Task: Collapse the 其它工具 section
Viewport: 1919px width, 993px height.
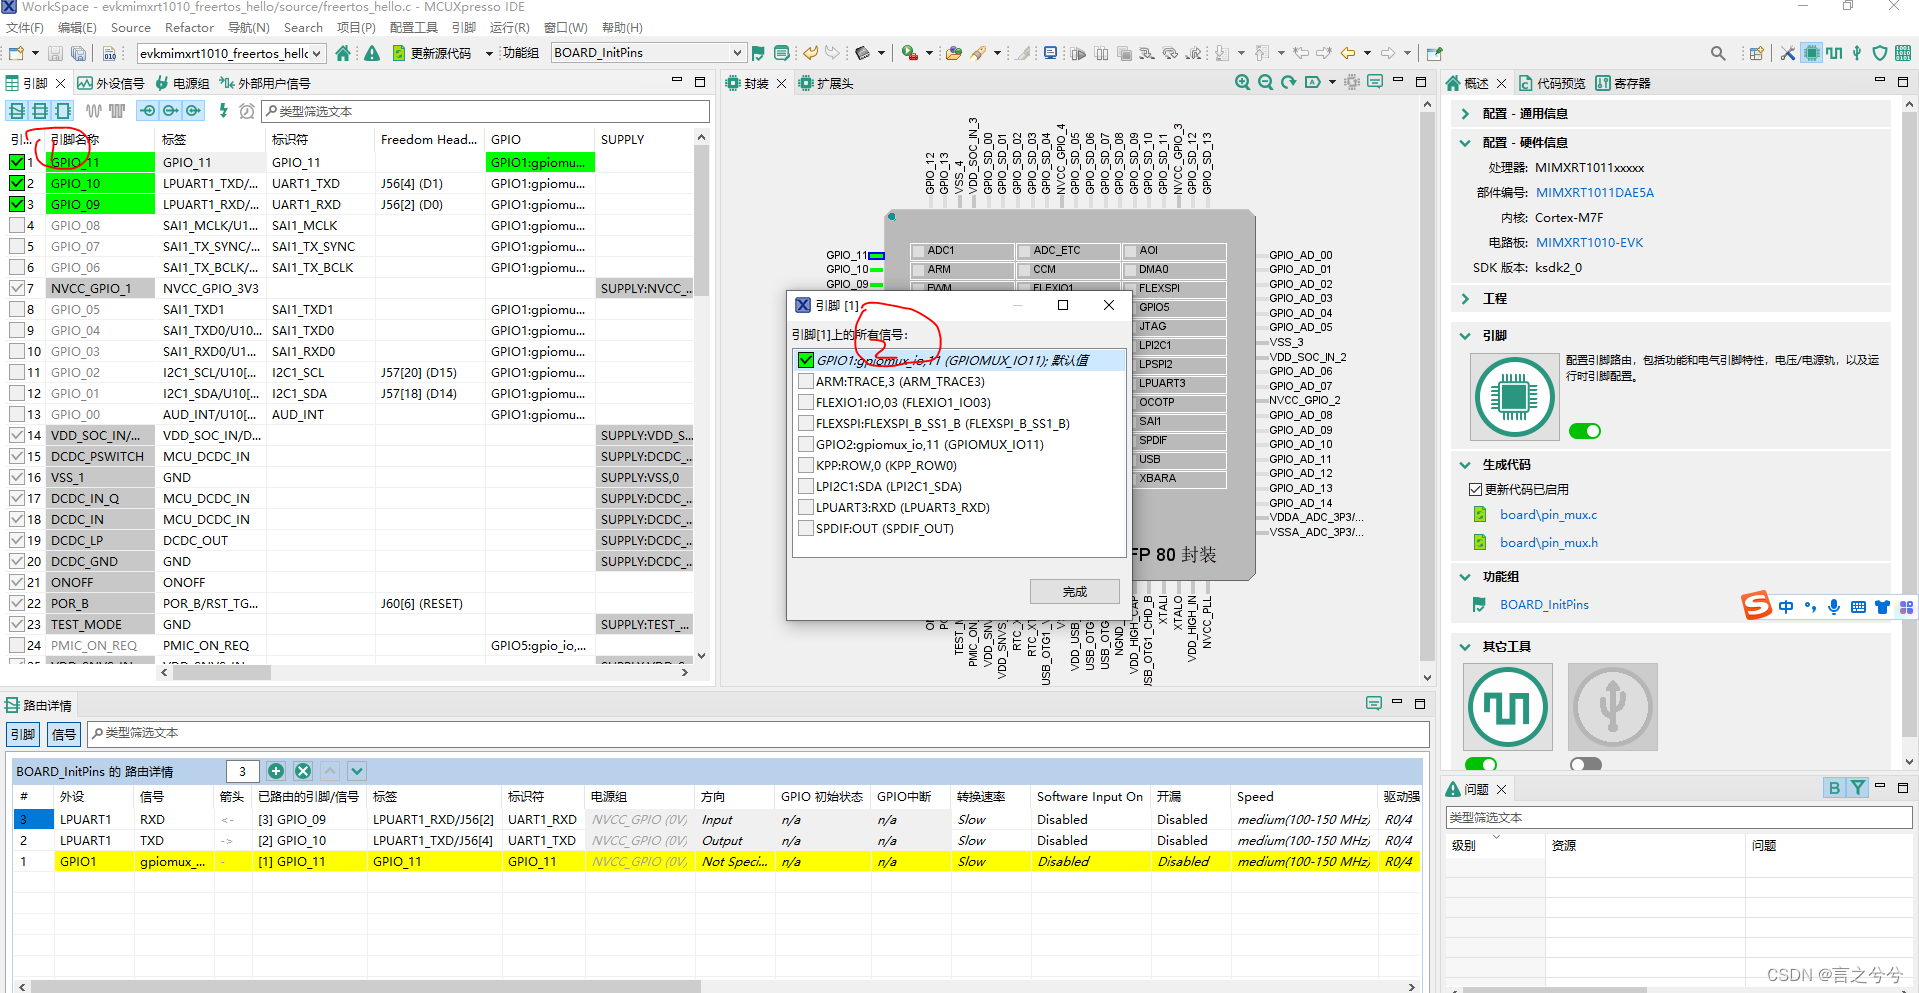Action: (1465, 646)
